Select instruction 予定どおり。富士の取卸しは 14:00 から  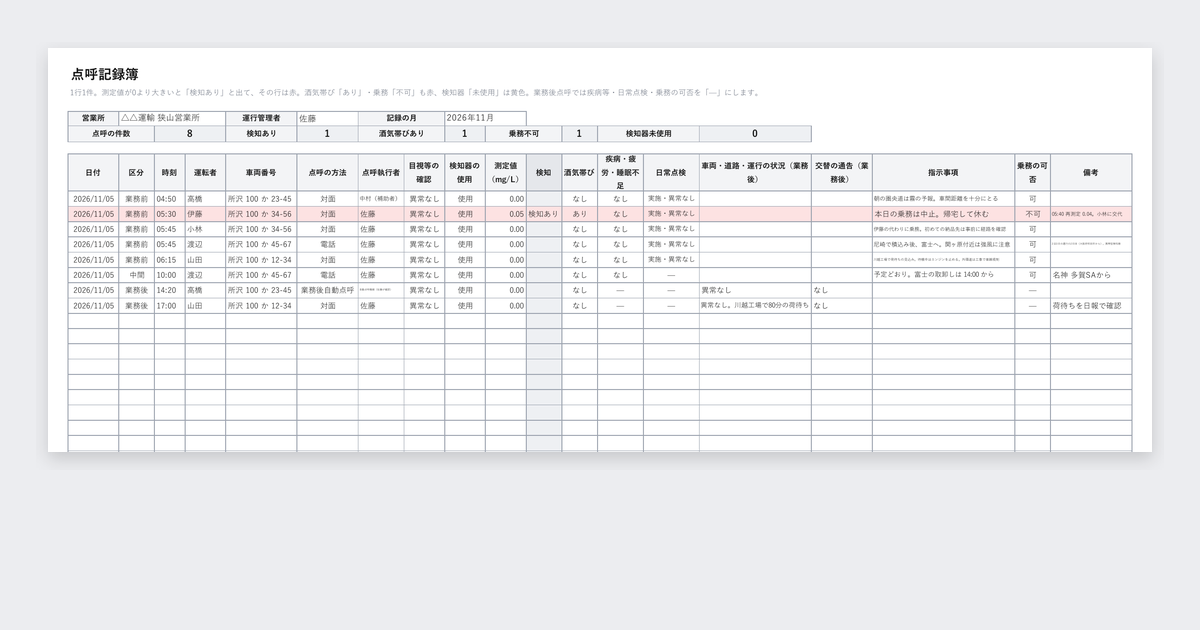(943, 275)
